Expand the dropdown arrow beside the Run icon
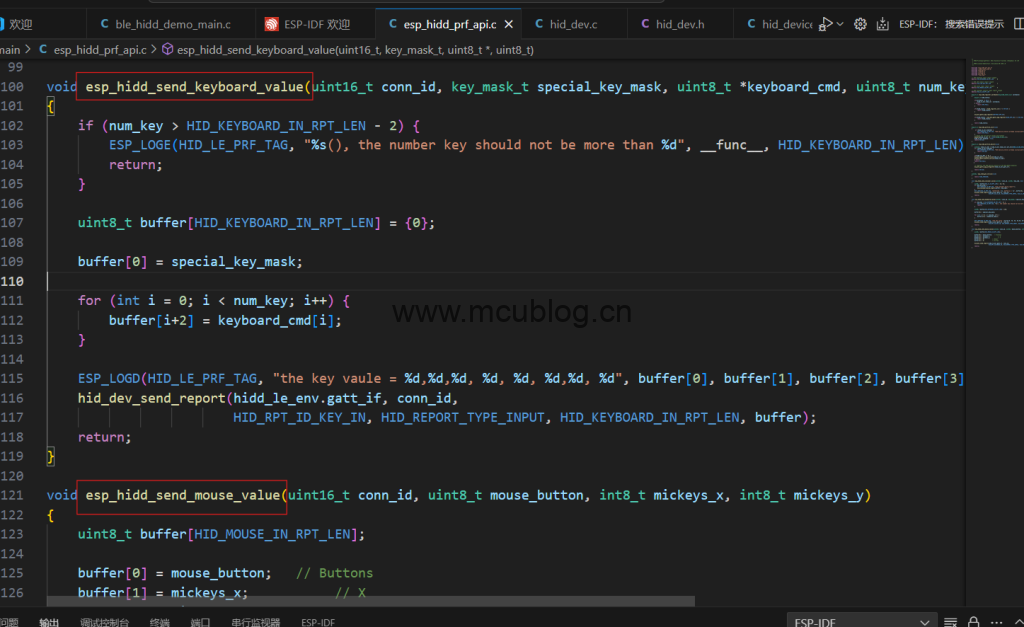 pyautogui.click(x=840, y=24)
